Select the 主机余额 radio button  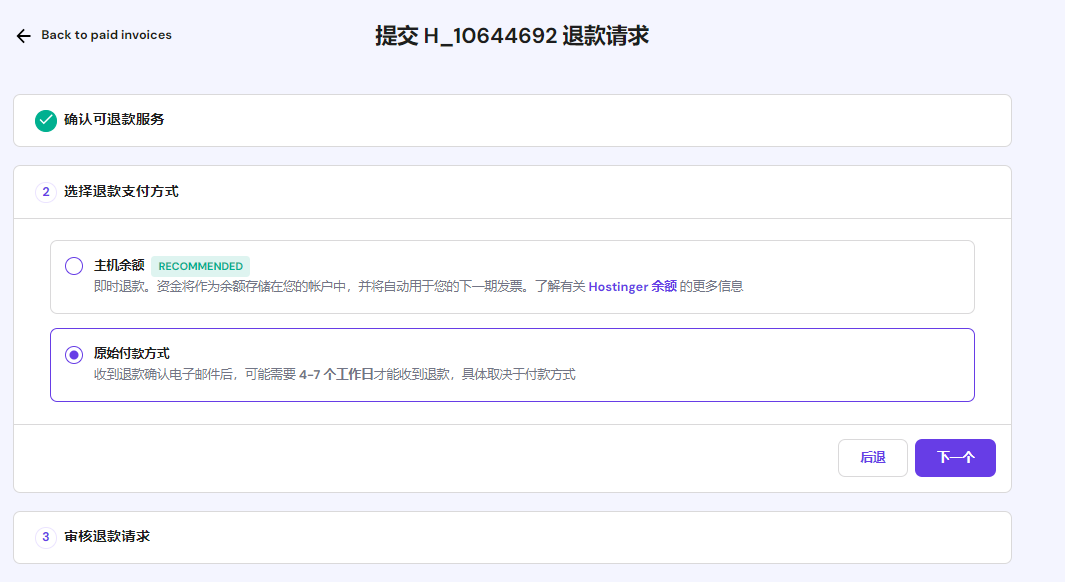tap(74, 266)
